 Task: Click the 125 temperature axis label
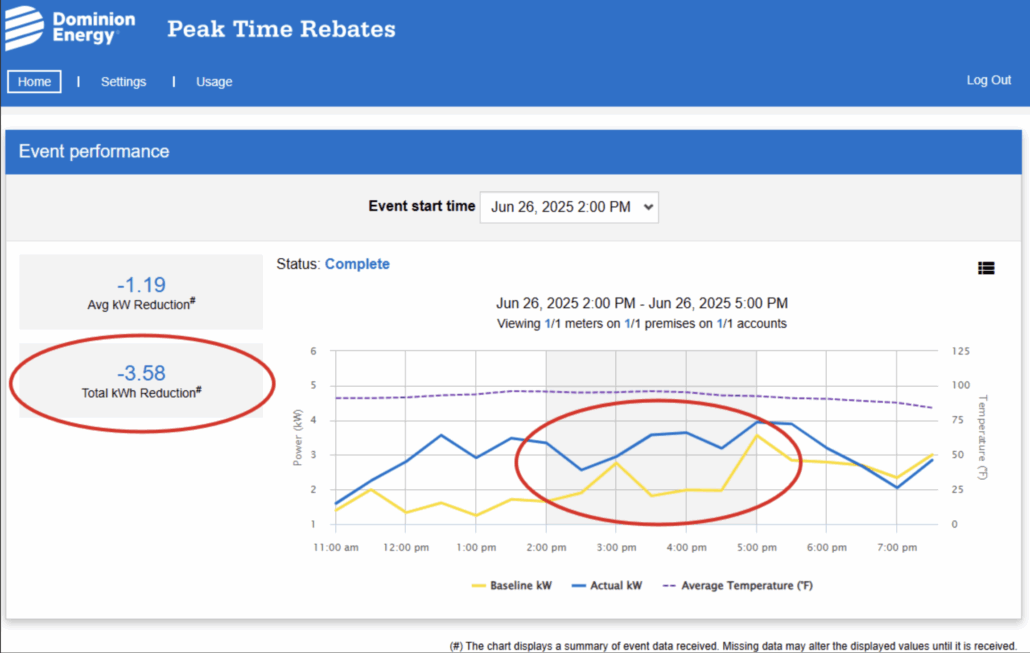click(x=960, y=351)
